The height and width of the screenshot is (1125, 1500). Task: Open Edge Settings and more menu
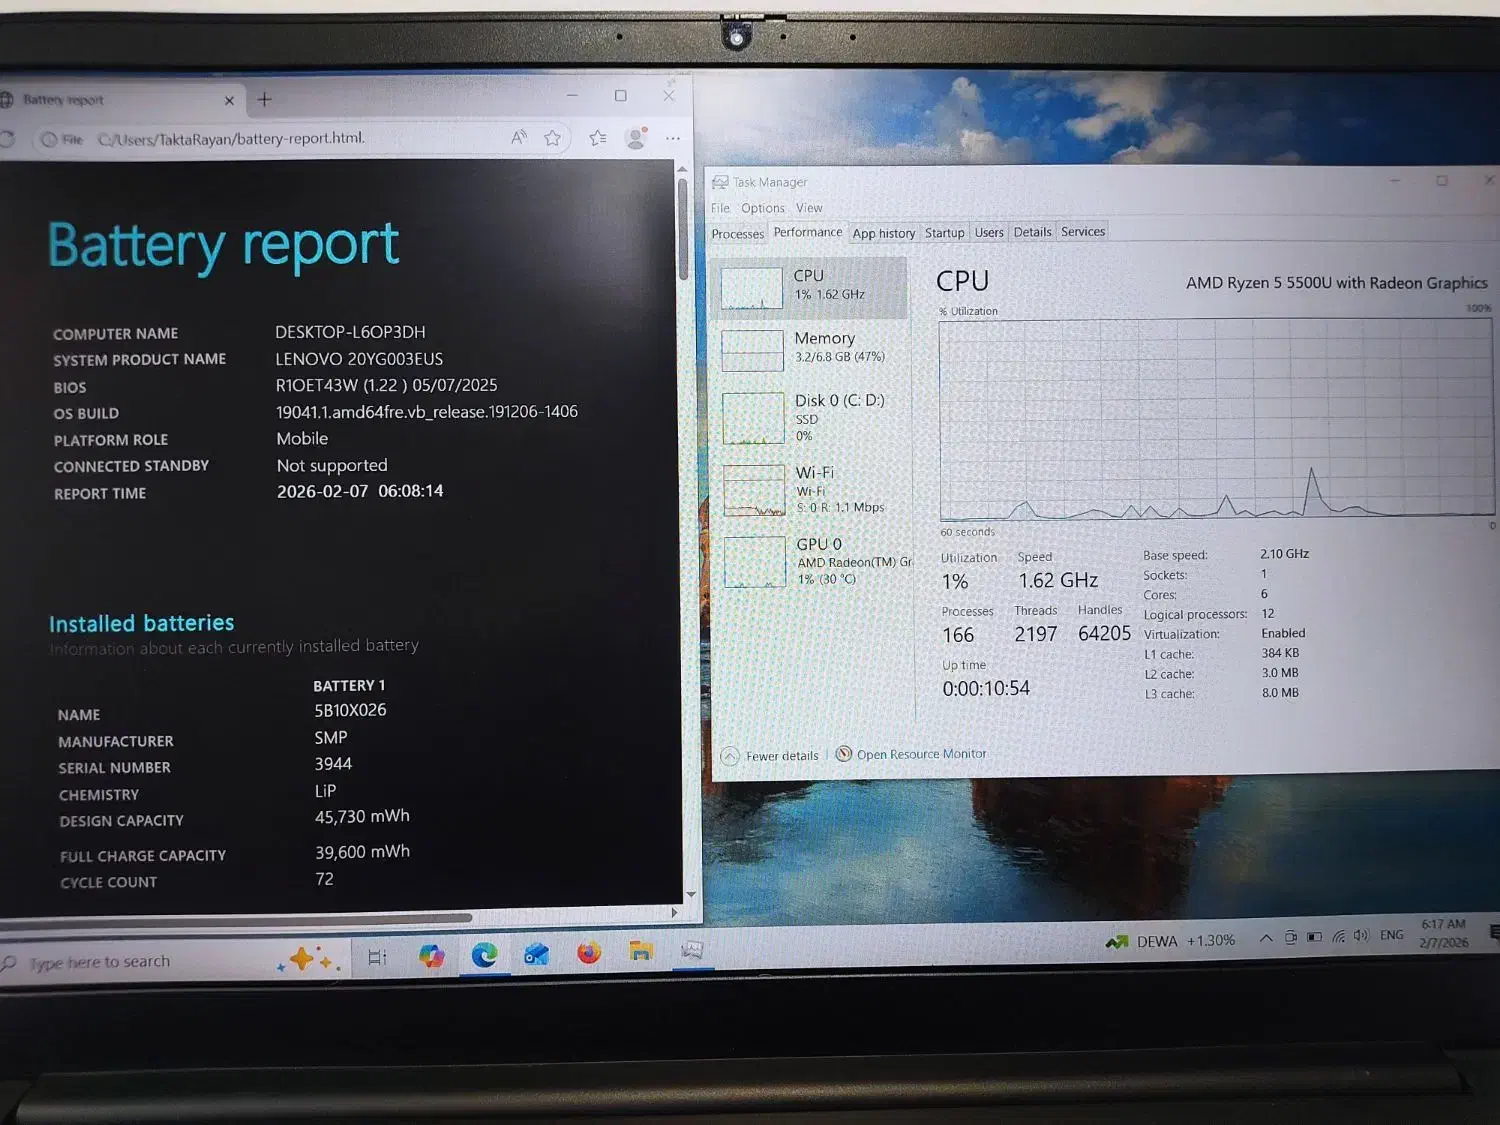click(673, 138)
